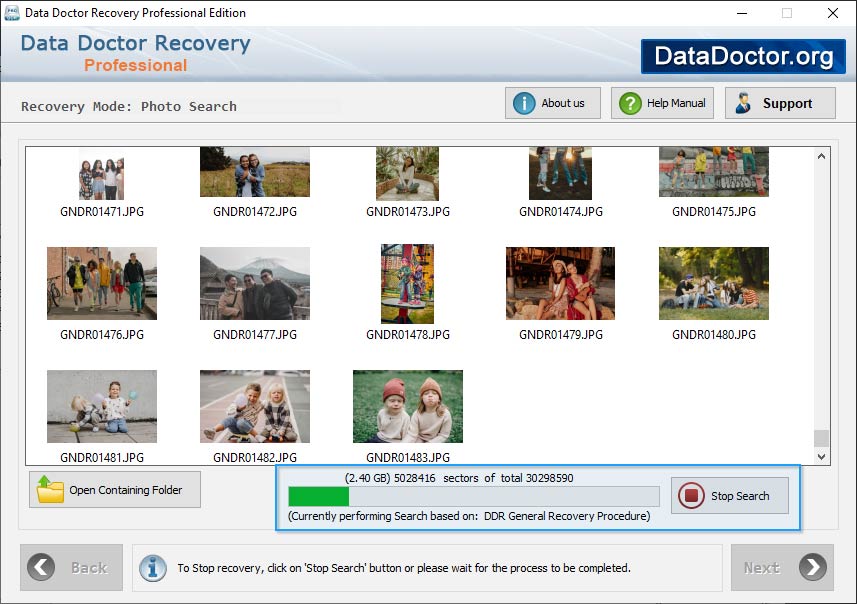Viewport: 857px width, 604px height.
Task: Click the 'To Stop recovery' hint message
Action: point(404,568)
